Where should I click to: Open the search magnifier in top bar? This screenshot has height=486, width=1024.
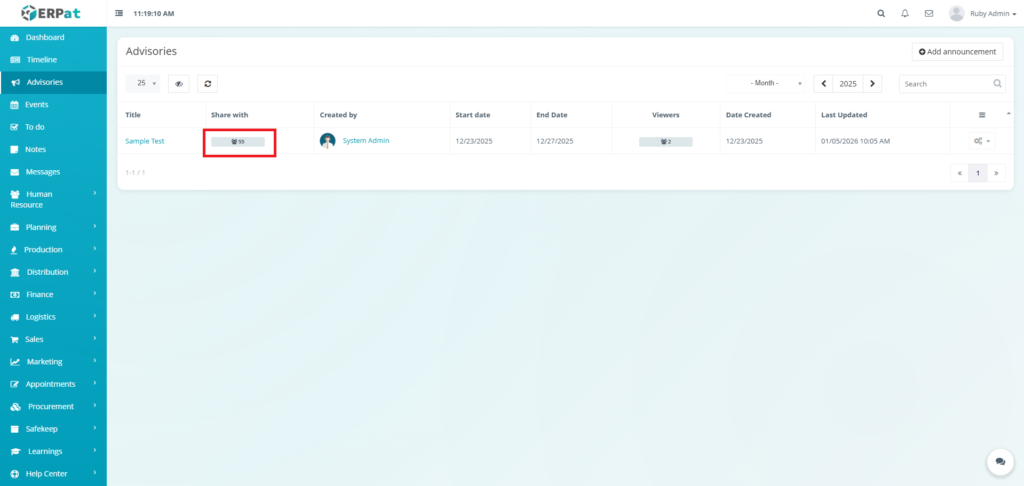881,13
